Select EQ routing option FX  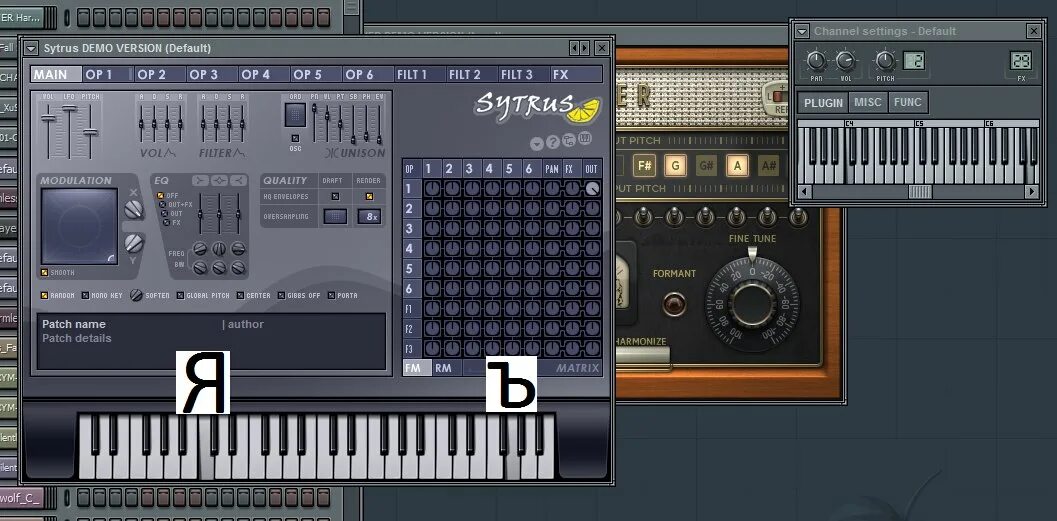[167, 222]
